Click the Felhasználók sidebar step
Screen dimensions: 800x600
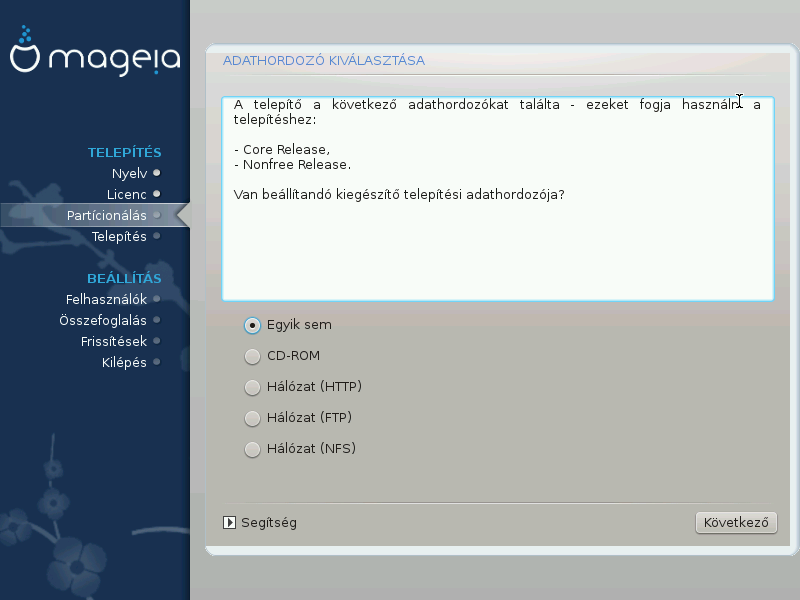click(x=106, y=299)
